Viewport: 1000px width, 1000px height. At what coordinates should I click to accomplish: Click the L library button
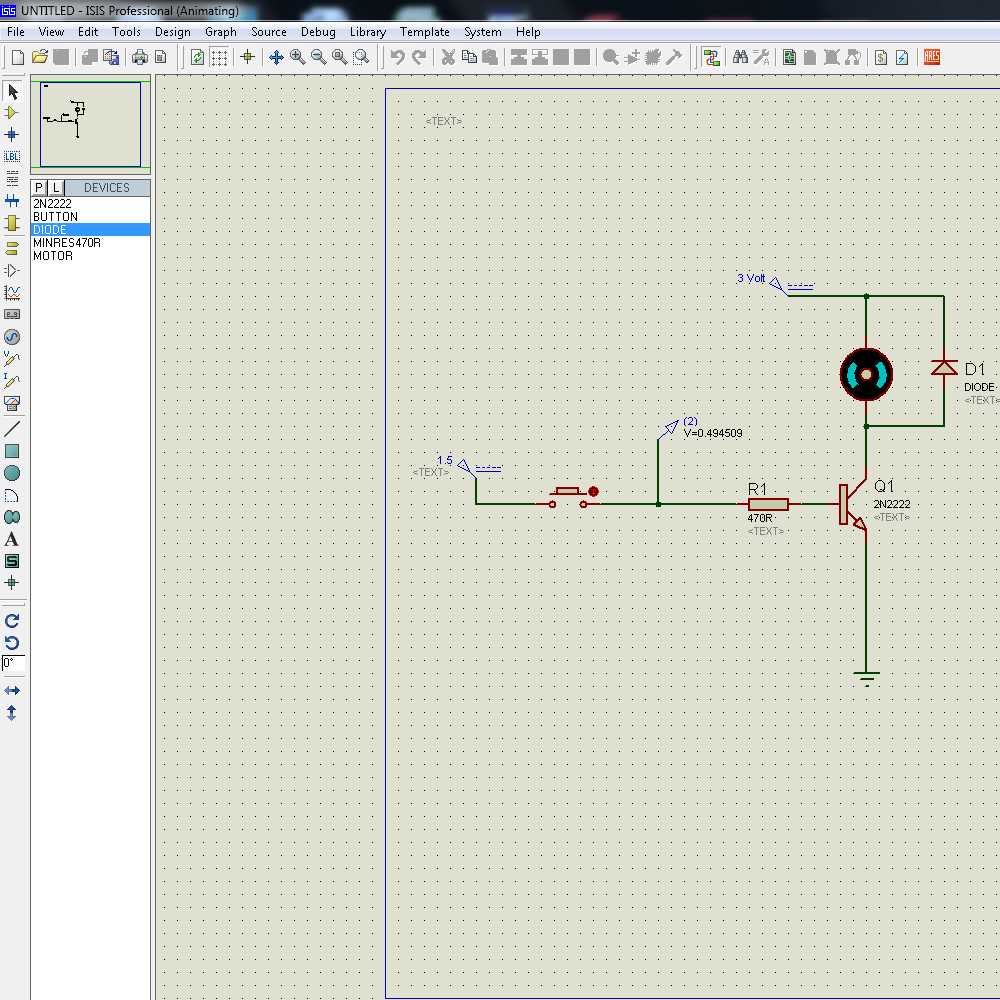pos(56,188)
